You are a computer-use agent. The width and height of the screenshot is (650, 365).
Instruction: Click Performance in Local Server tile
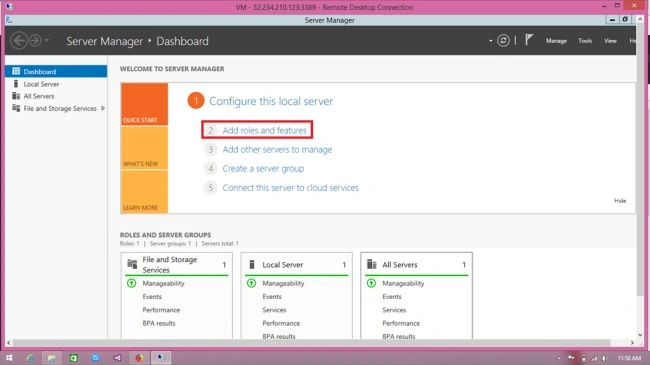281,323
